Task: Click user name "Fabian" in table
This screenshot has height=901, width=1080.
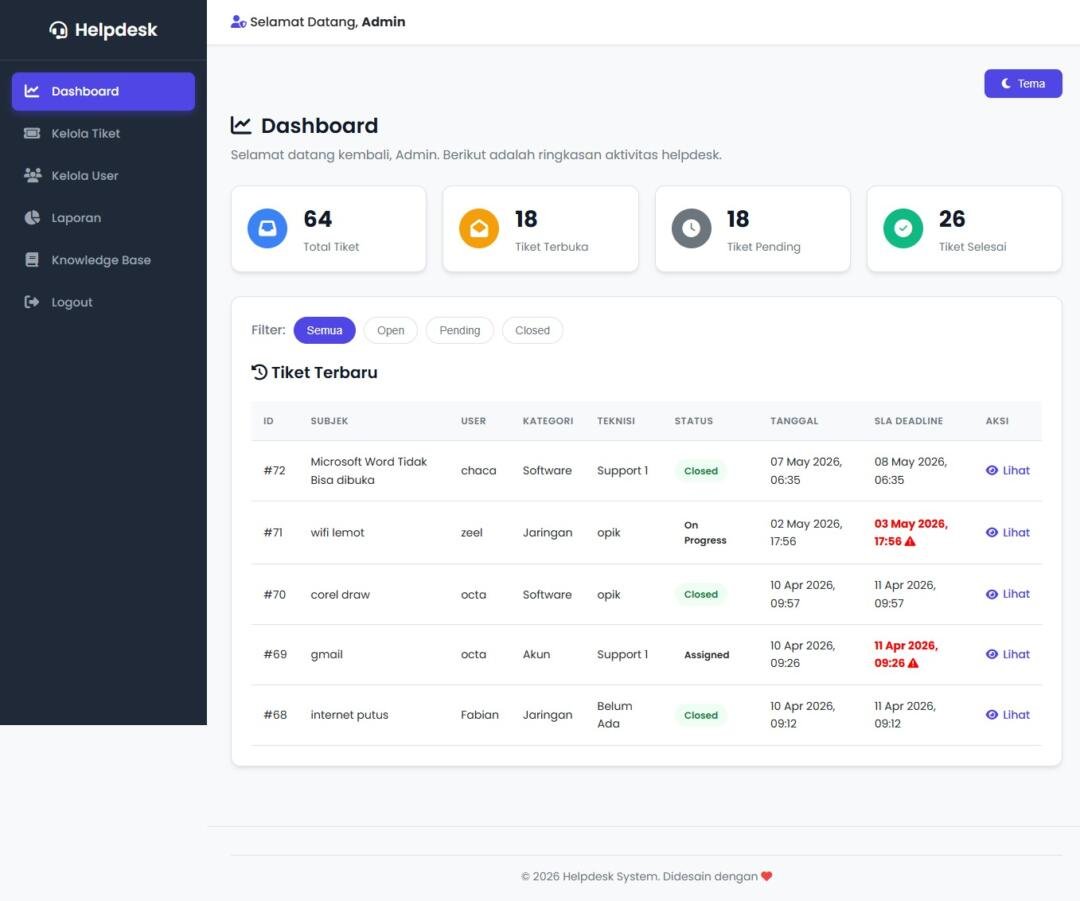Action: pyautogui.click(x=479, y=715)
